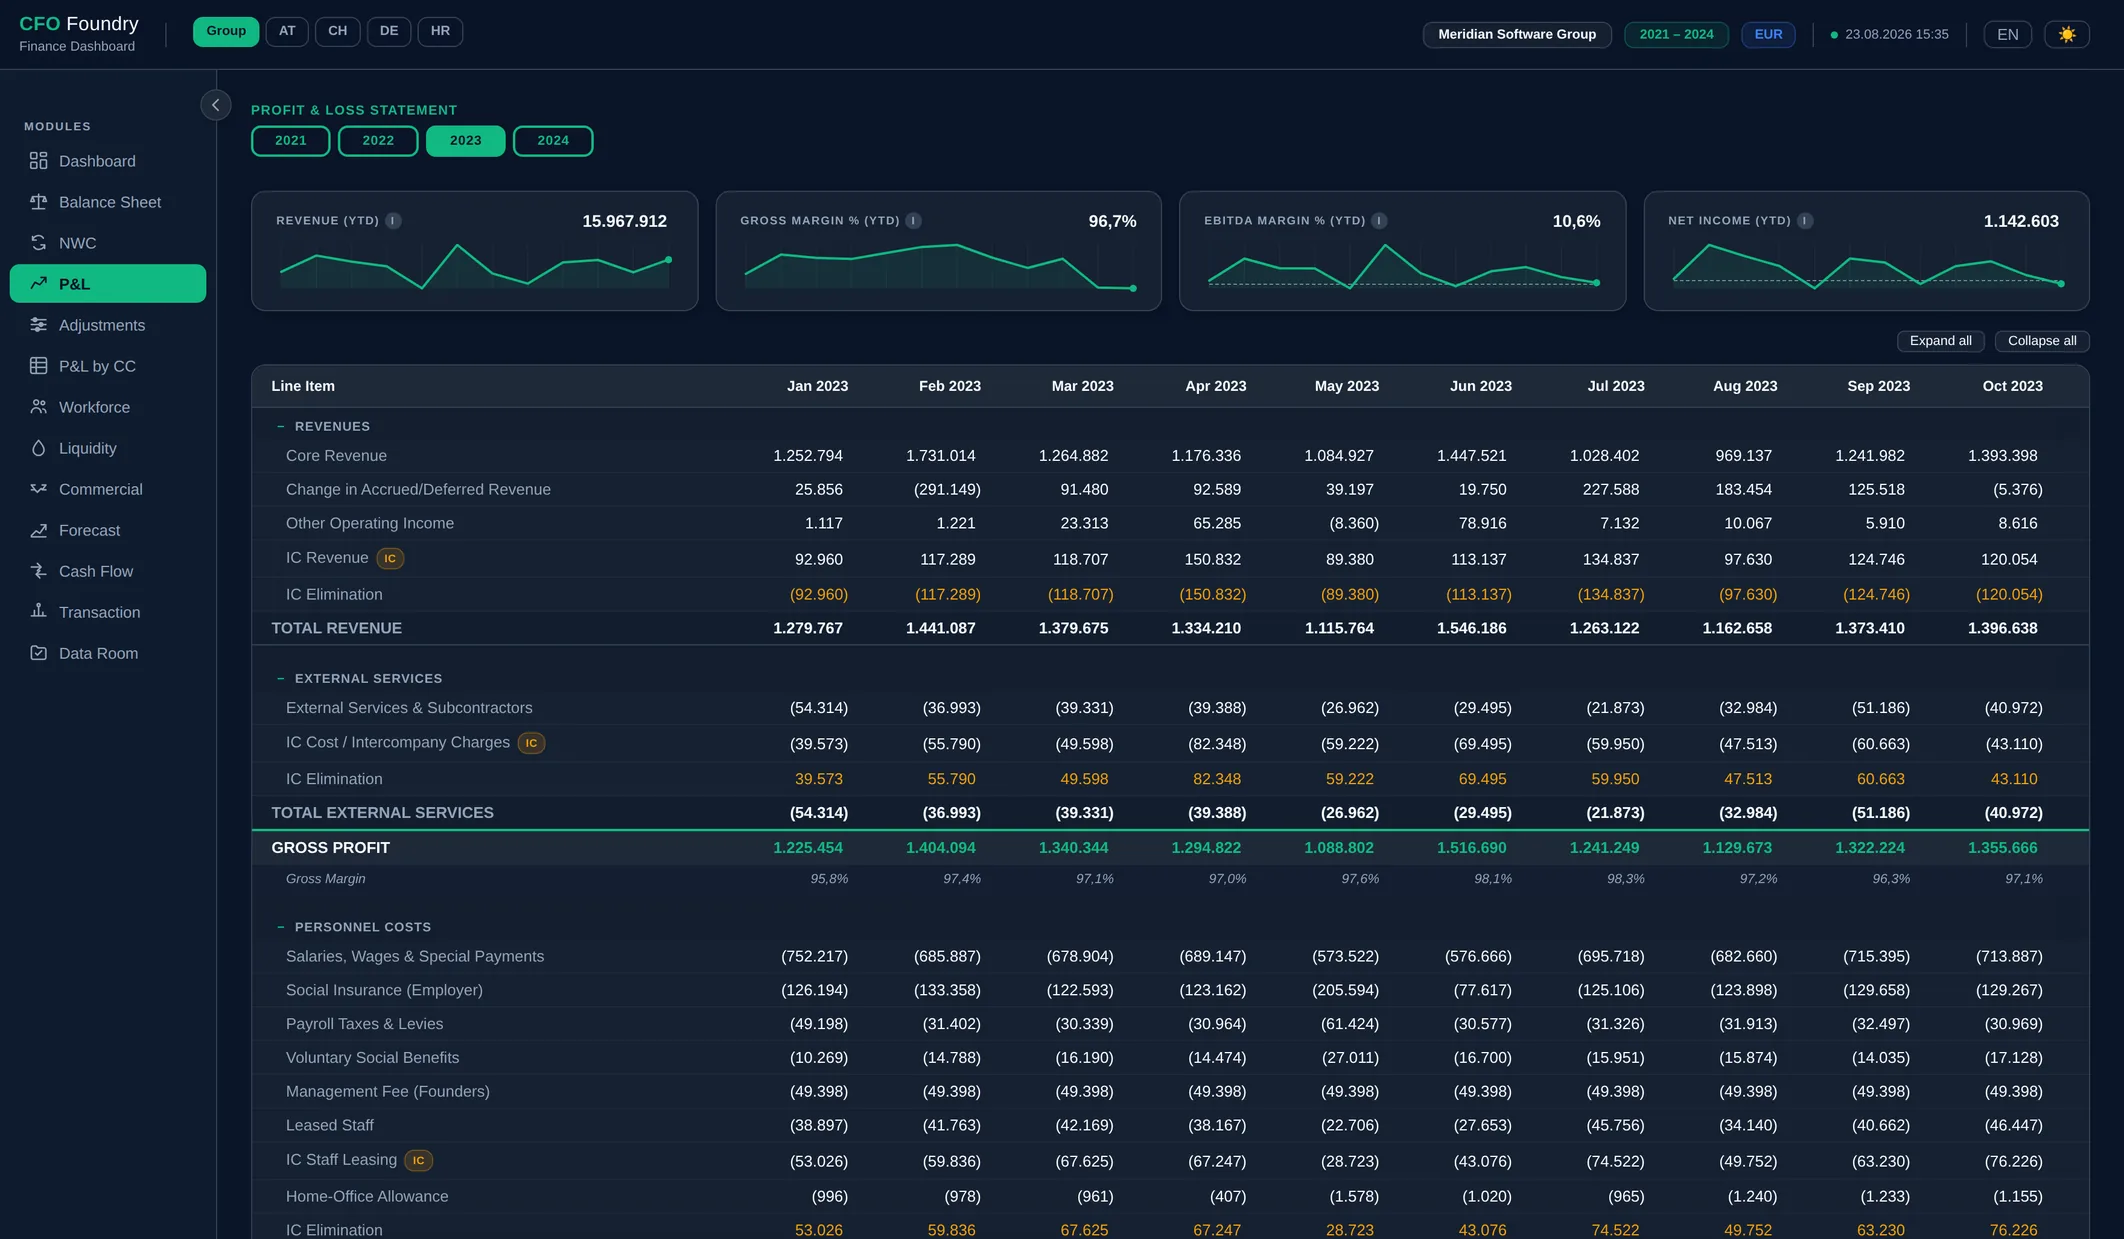Switch to the 2022 year tab
The width and height of the screenshot is (2124, 1239).
coord(378,141)
